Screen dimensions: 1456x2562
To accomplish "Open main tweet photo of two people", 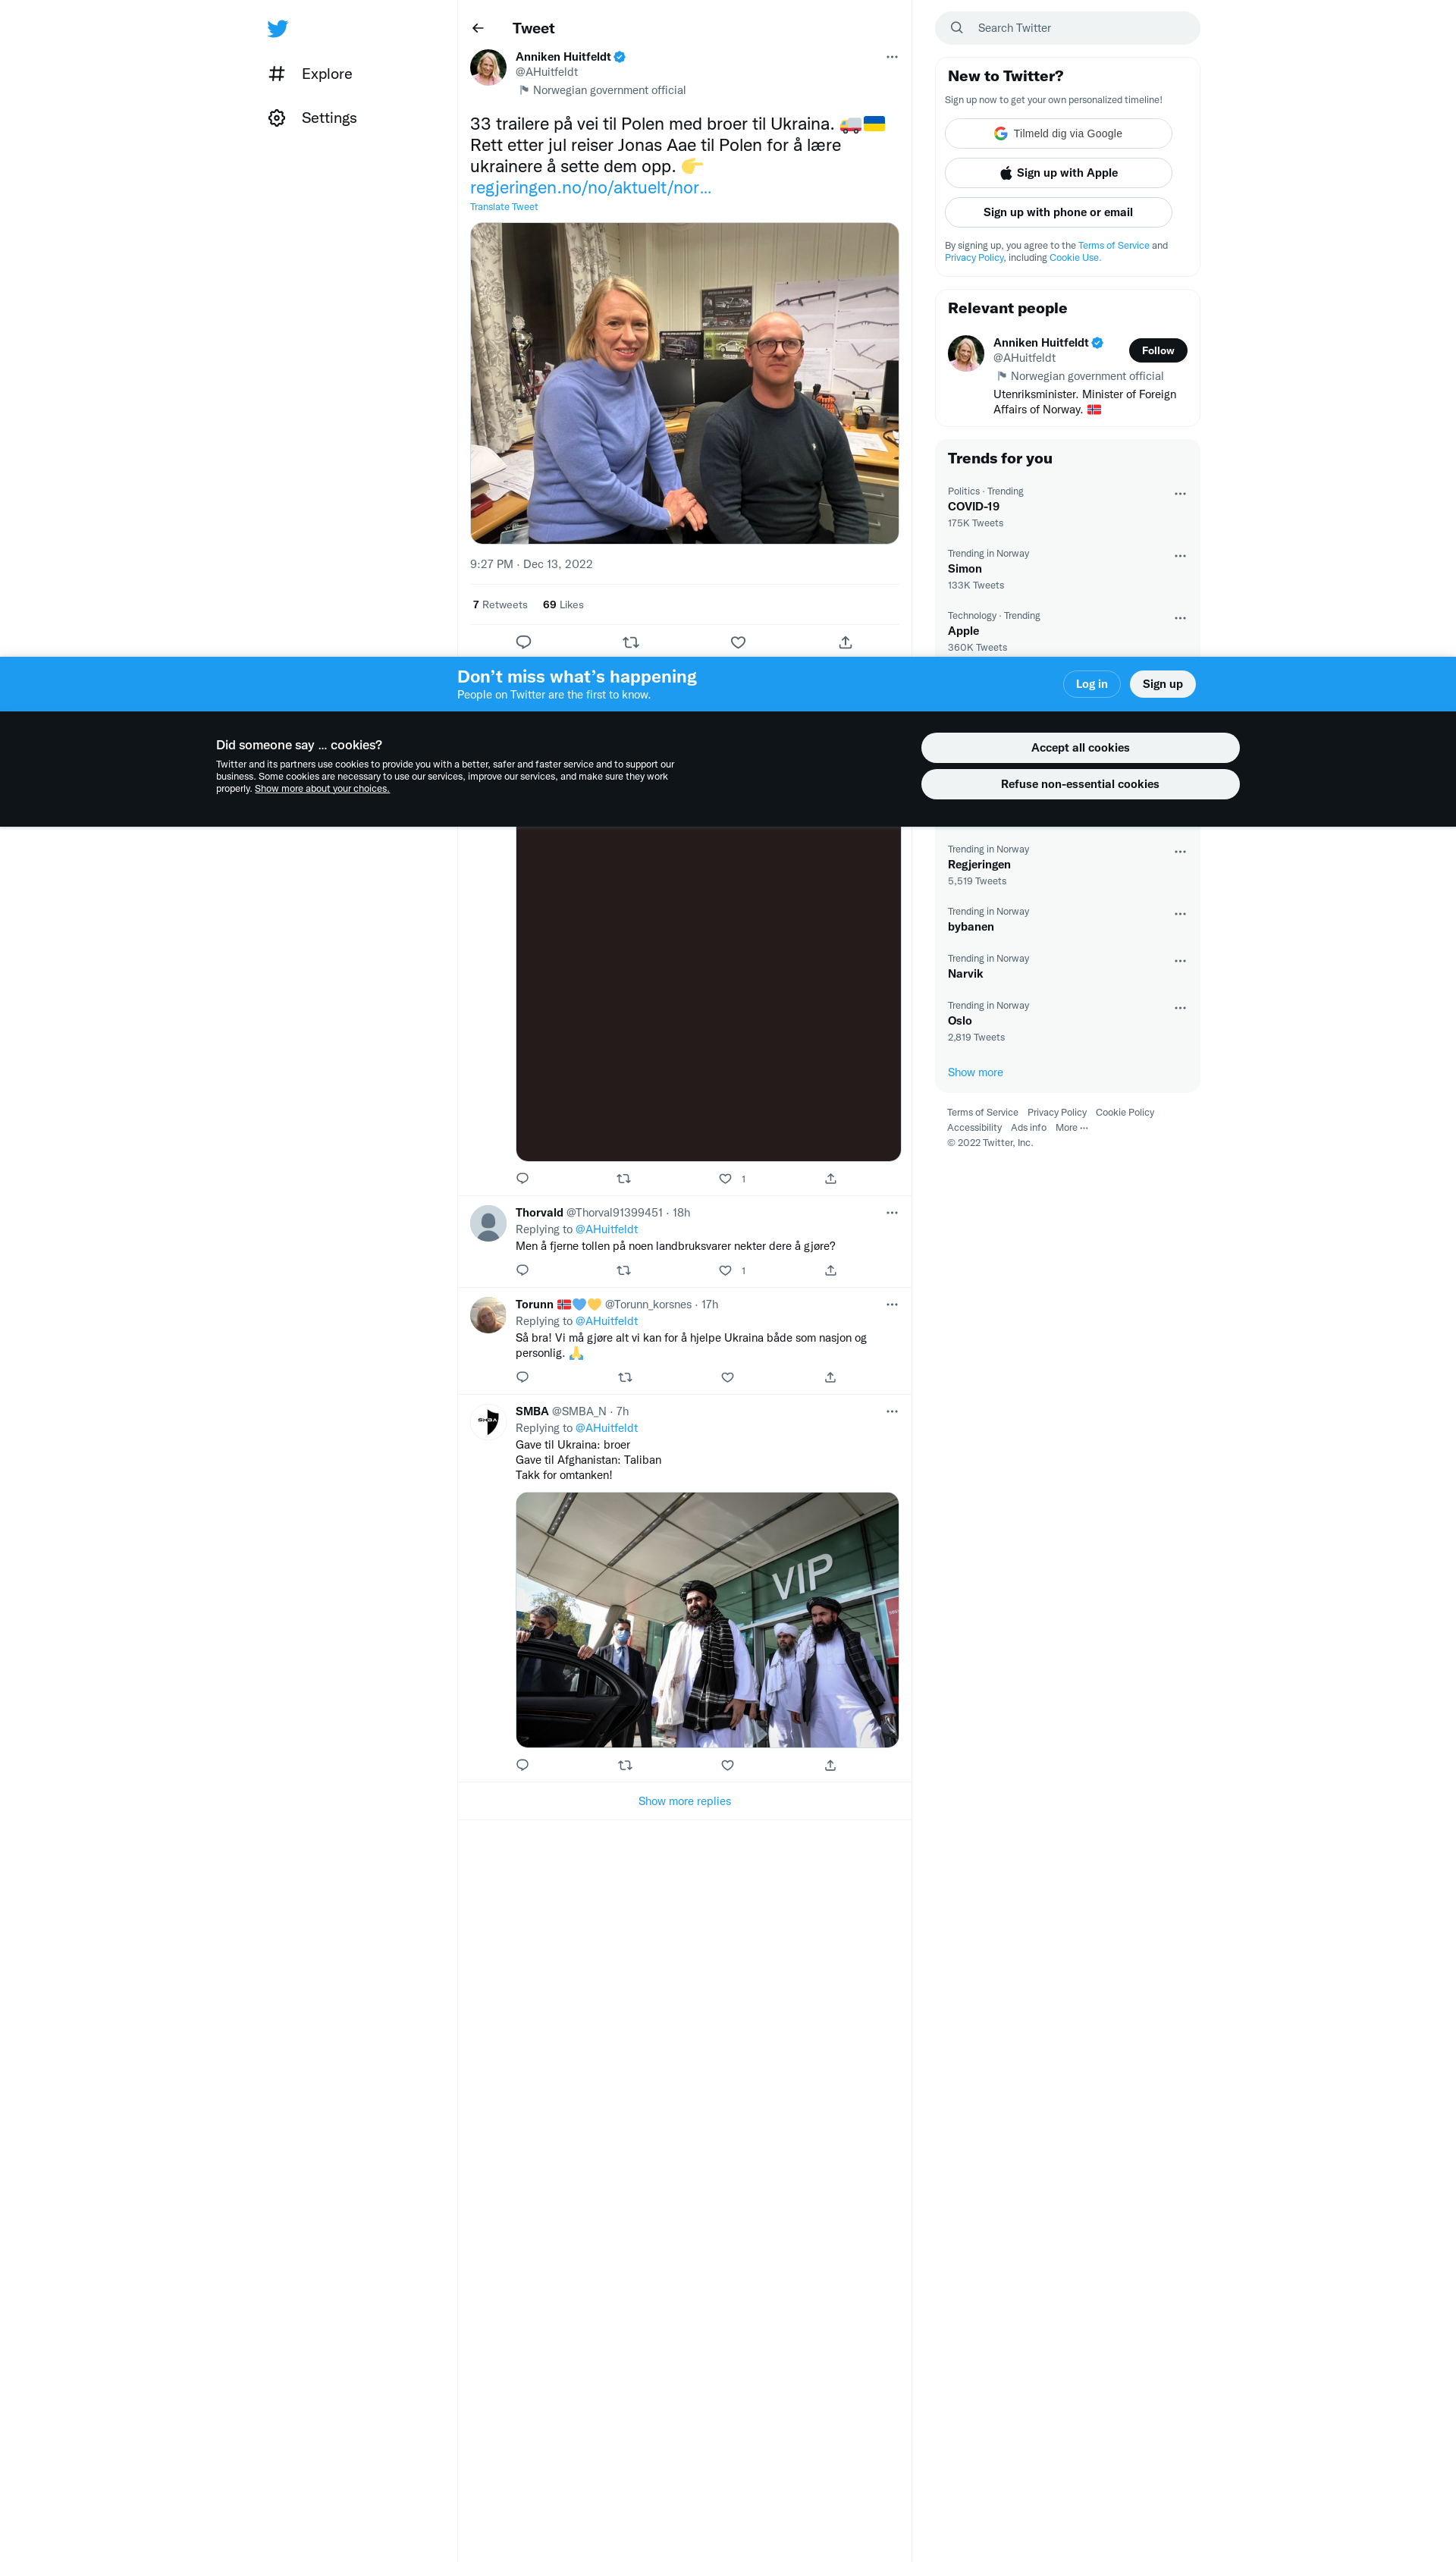I will click(x=684, y=383).
